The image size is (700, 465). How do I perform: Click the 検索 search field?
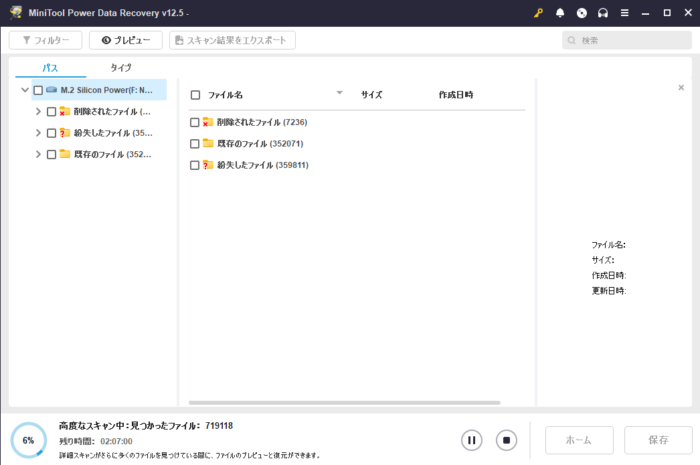[x=627, y=40]
